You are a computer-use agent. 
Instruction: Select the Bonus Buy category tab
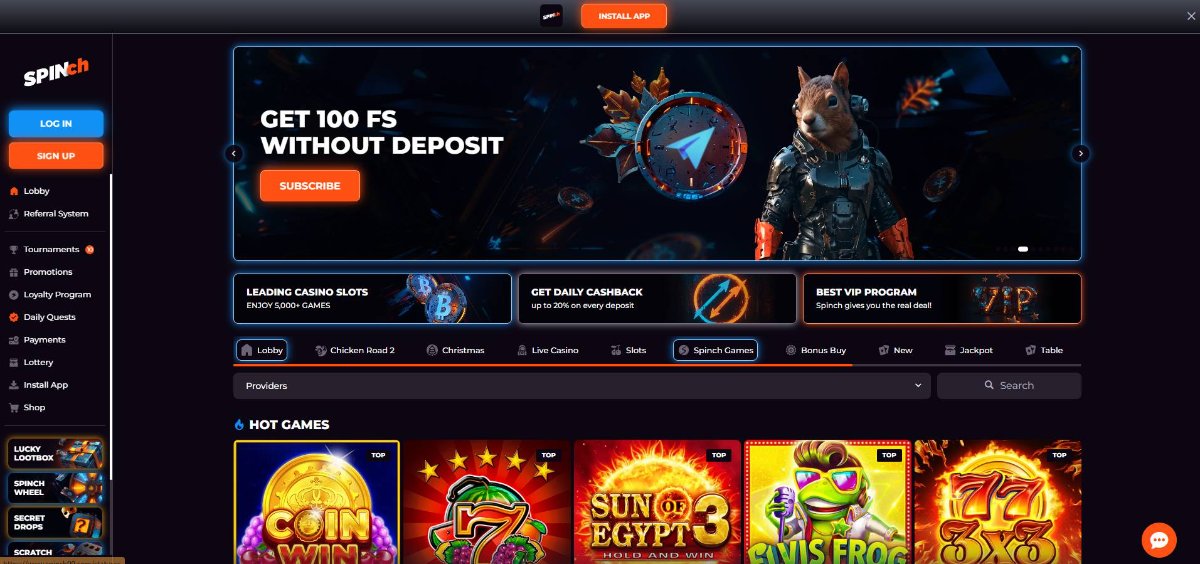[816, 350]
